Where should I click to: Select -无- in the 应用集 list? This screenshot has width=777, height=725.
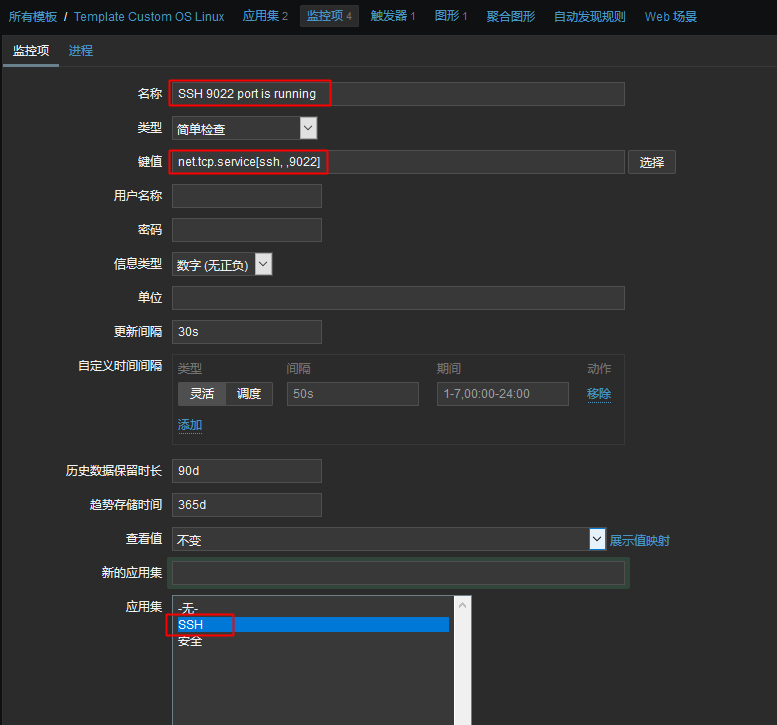point(313,608)
